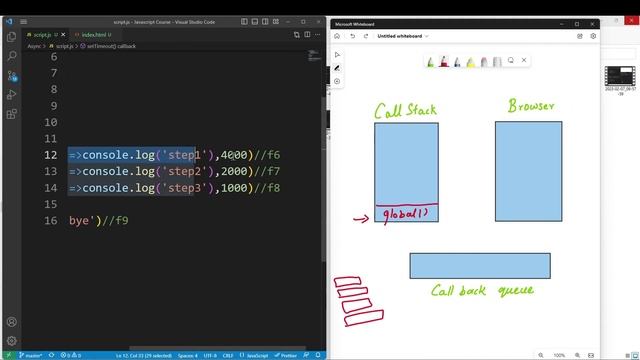Viewport: 640px width, 360px height.
Task: Open the Customize Layout button in VS Code
Action: [x=276, y=22]
